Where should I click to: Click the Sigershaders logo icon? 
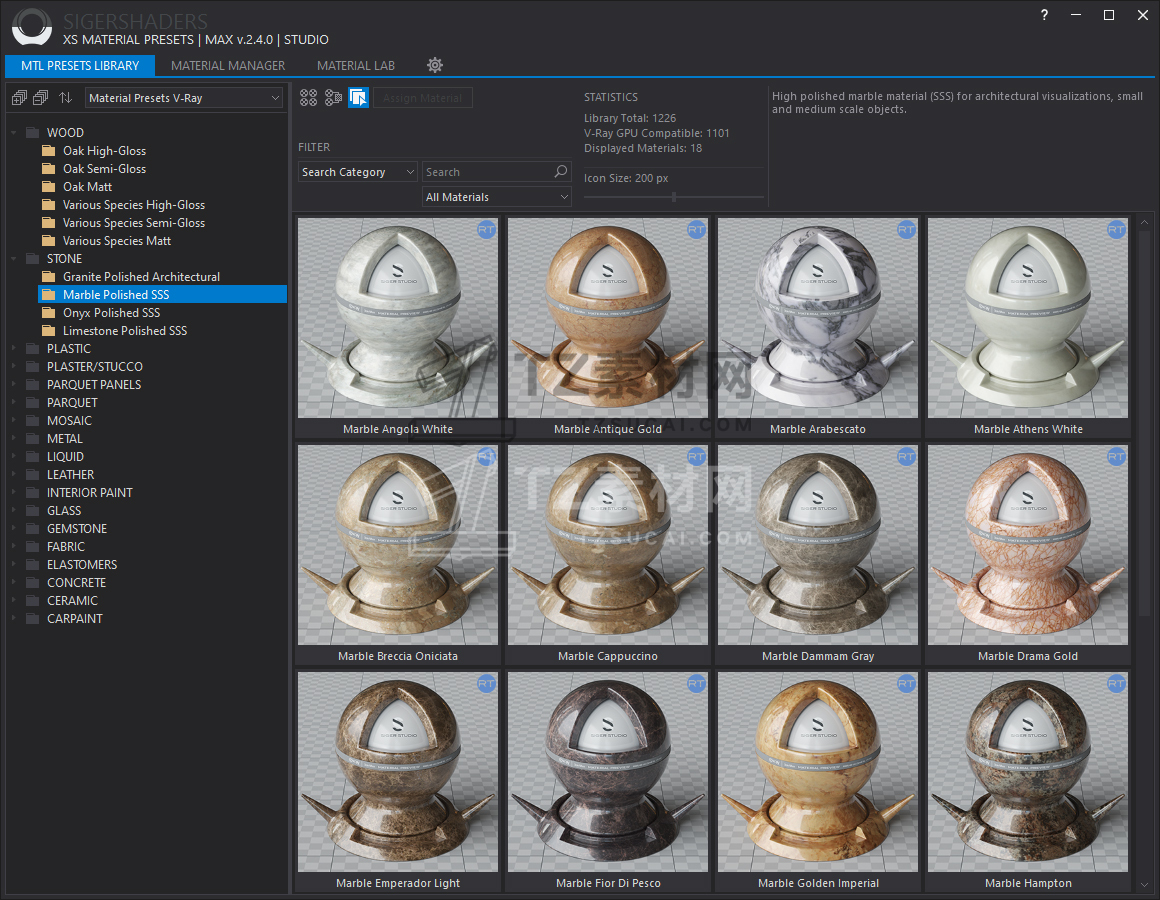(x=32, y=27)
